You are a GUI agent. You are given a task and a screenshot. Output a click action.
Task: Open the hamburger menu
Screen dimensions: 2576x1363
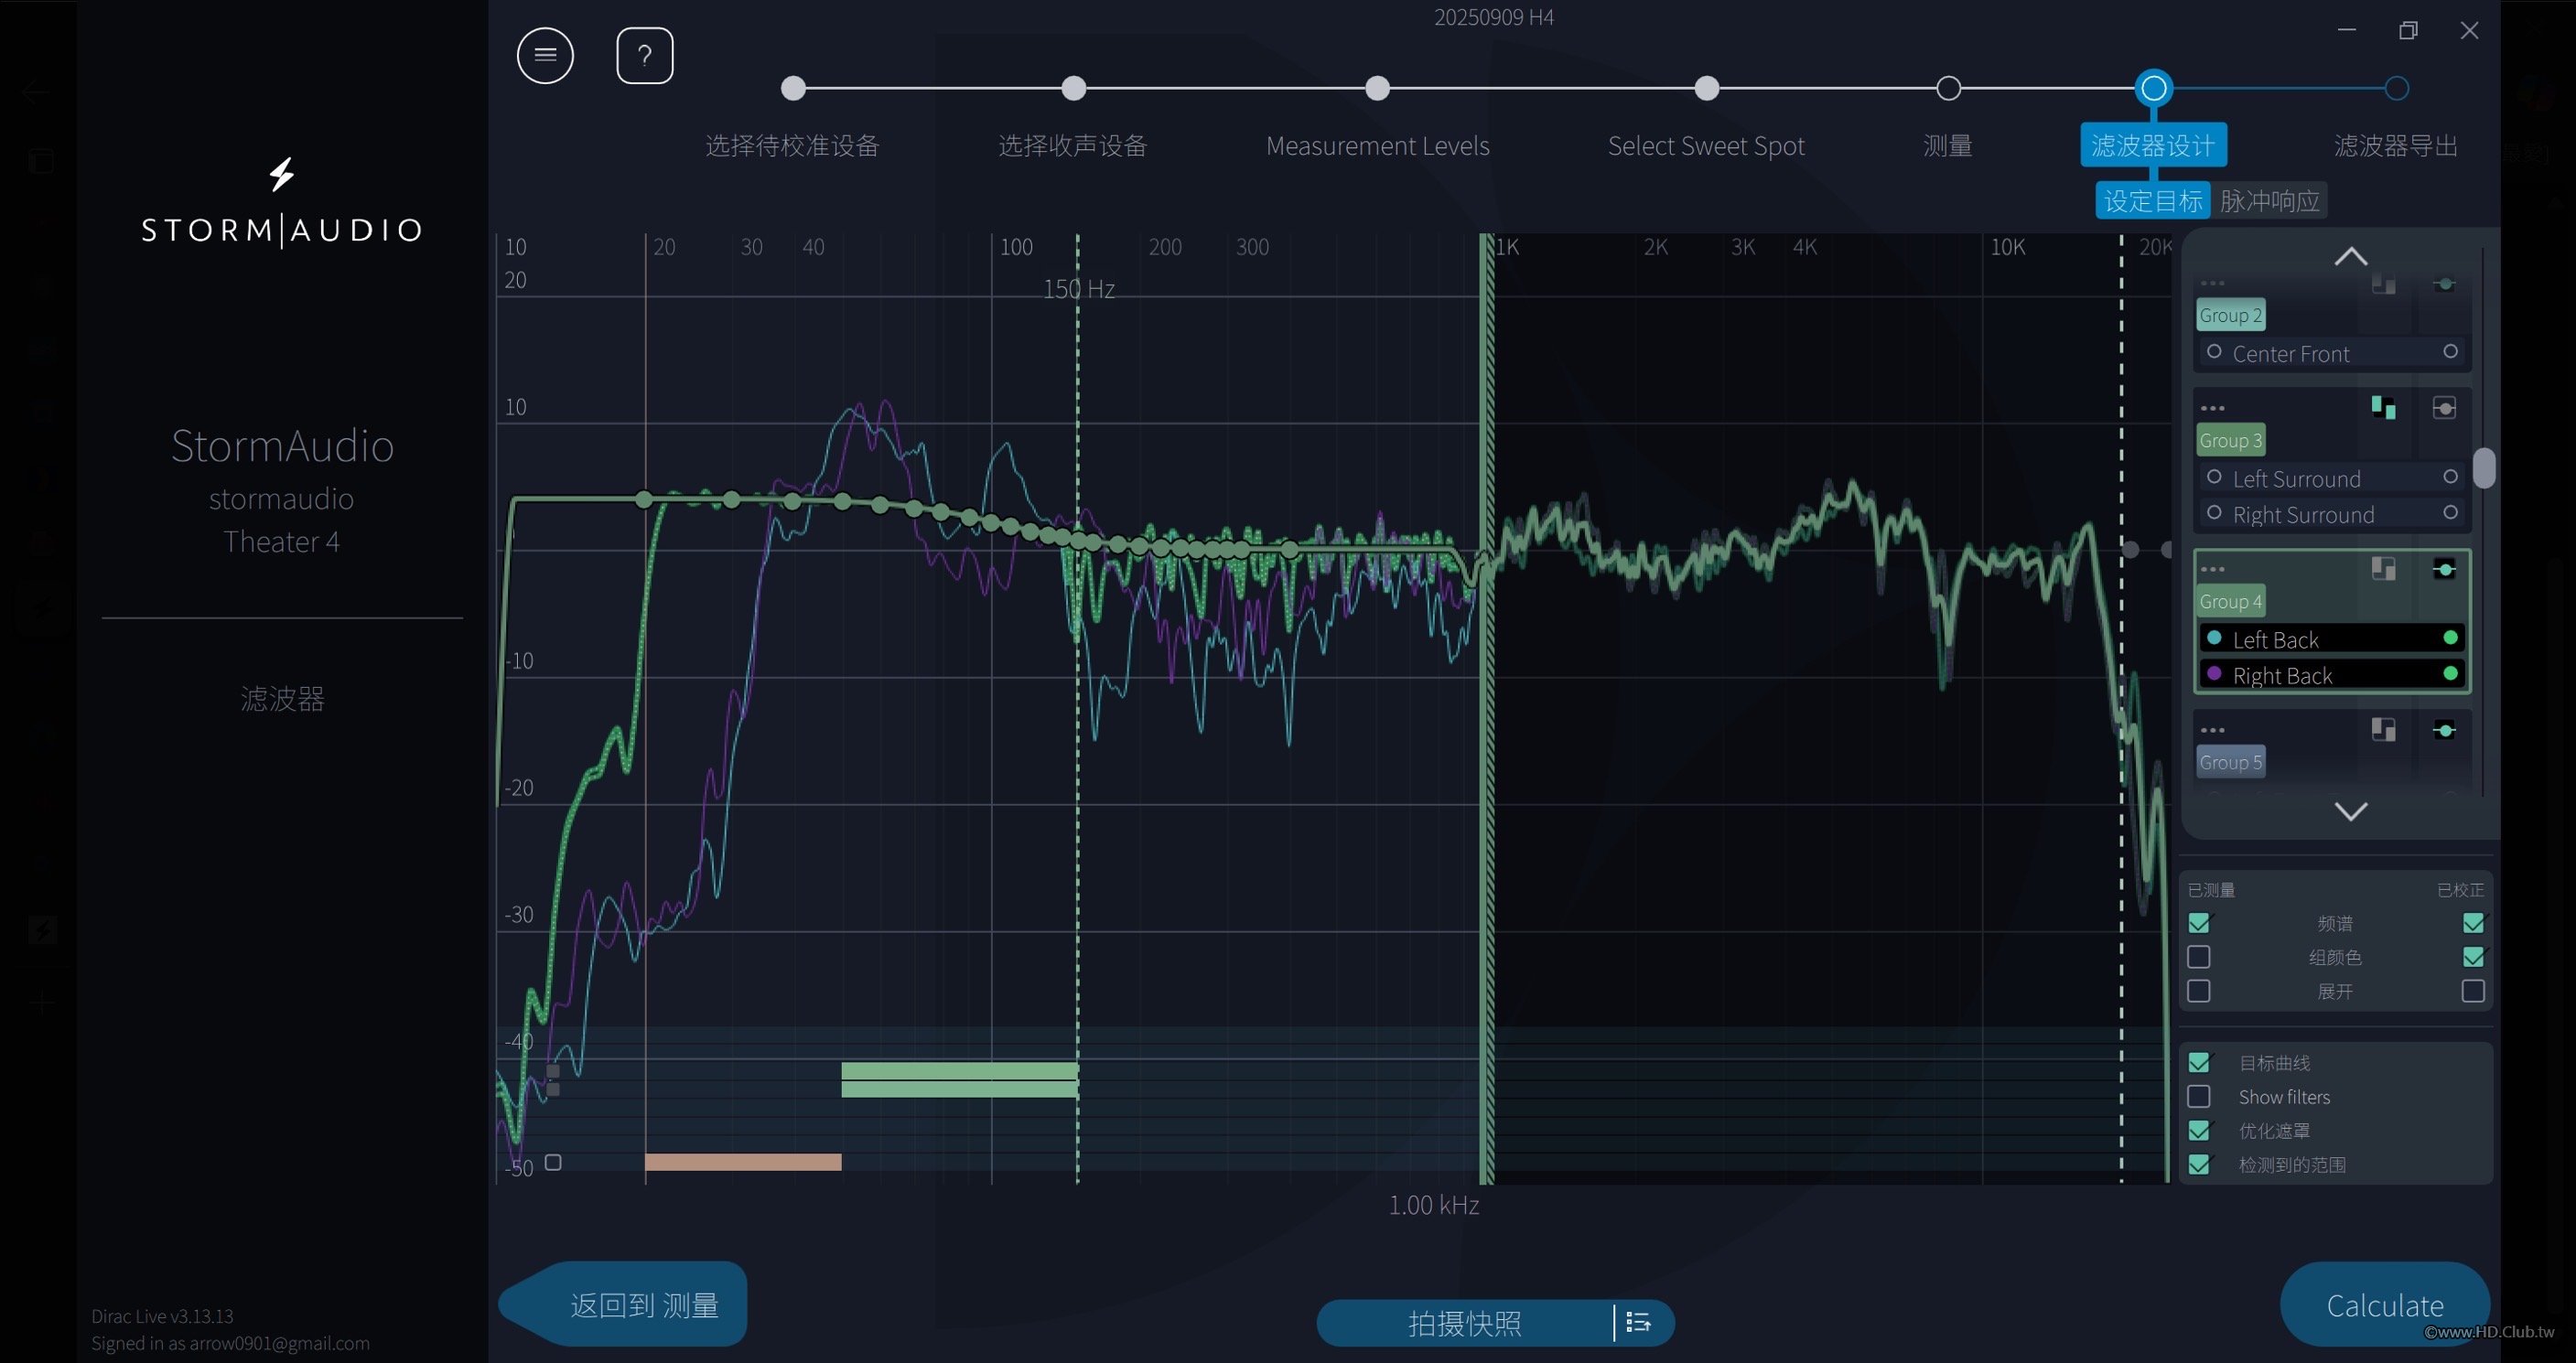coord(545,55)
